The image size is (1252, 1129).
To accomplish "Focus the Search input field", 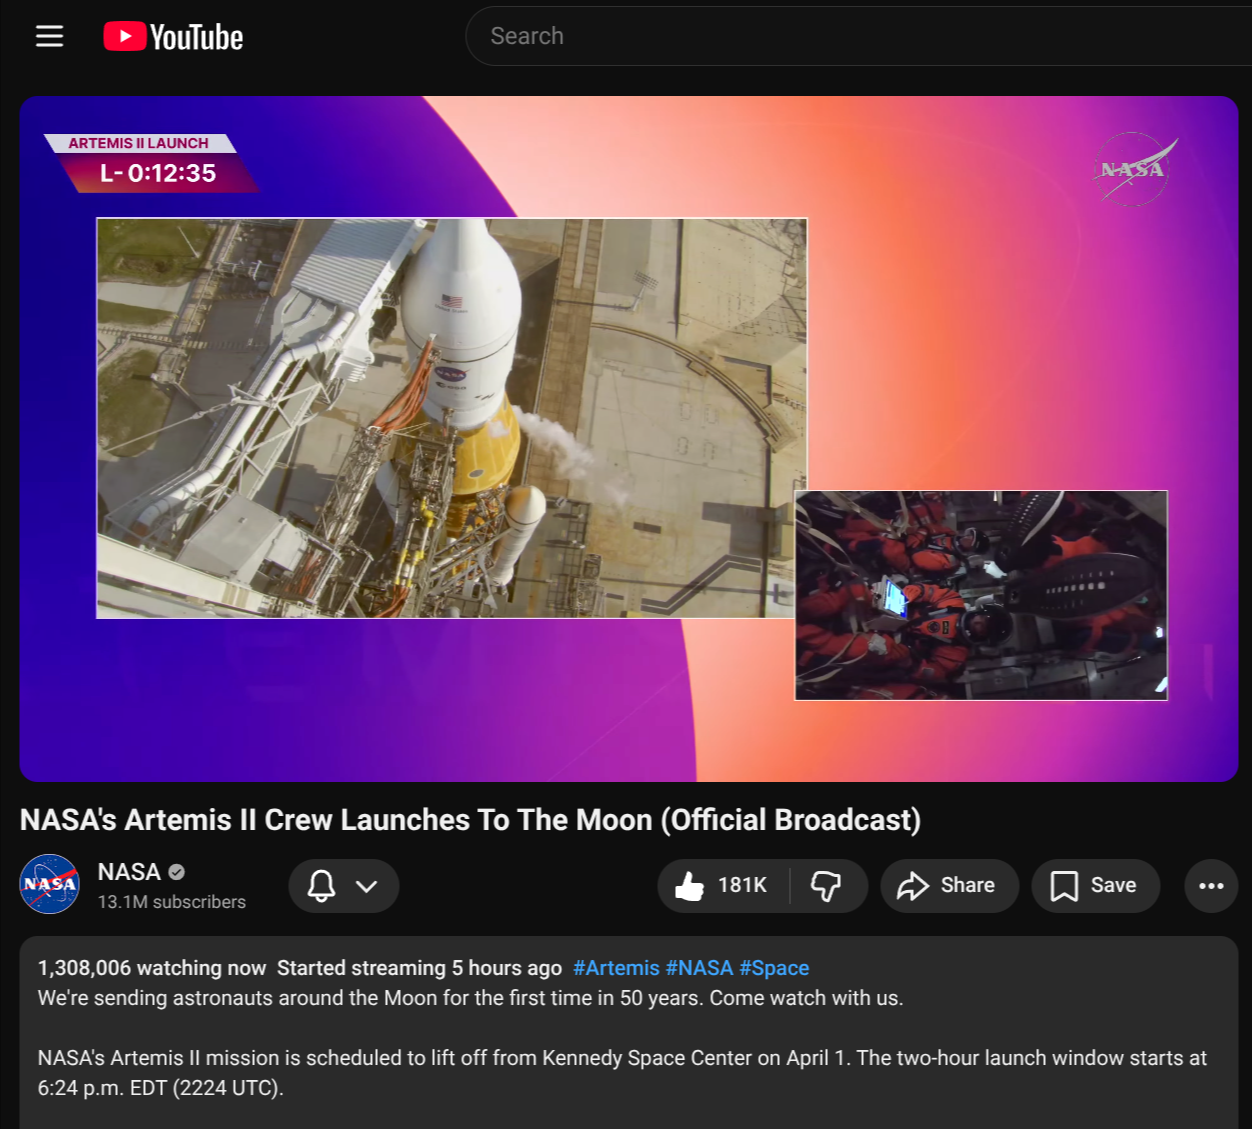I will pos(860,36).
